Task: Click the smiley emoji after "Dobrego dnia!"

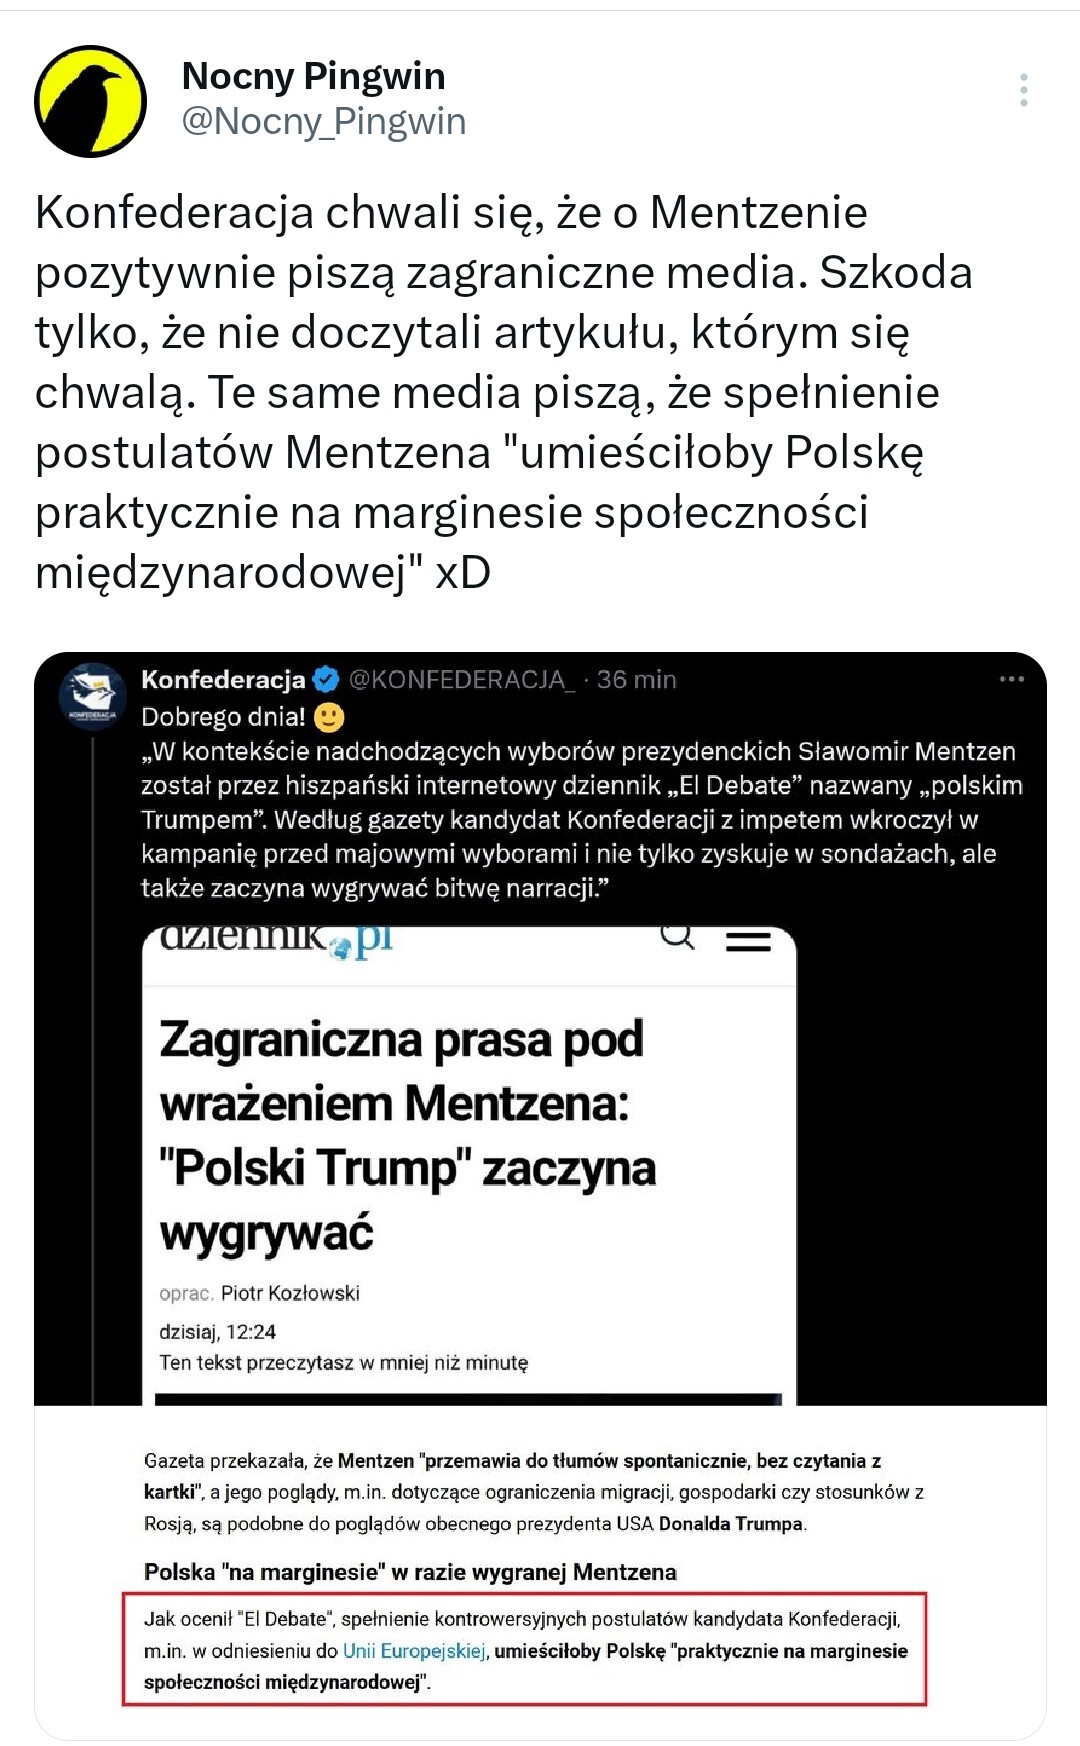Action: click(329, 717)
